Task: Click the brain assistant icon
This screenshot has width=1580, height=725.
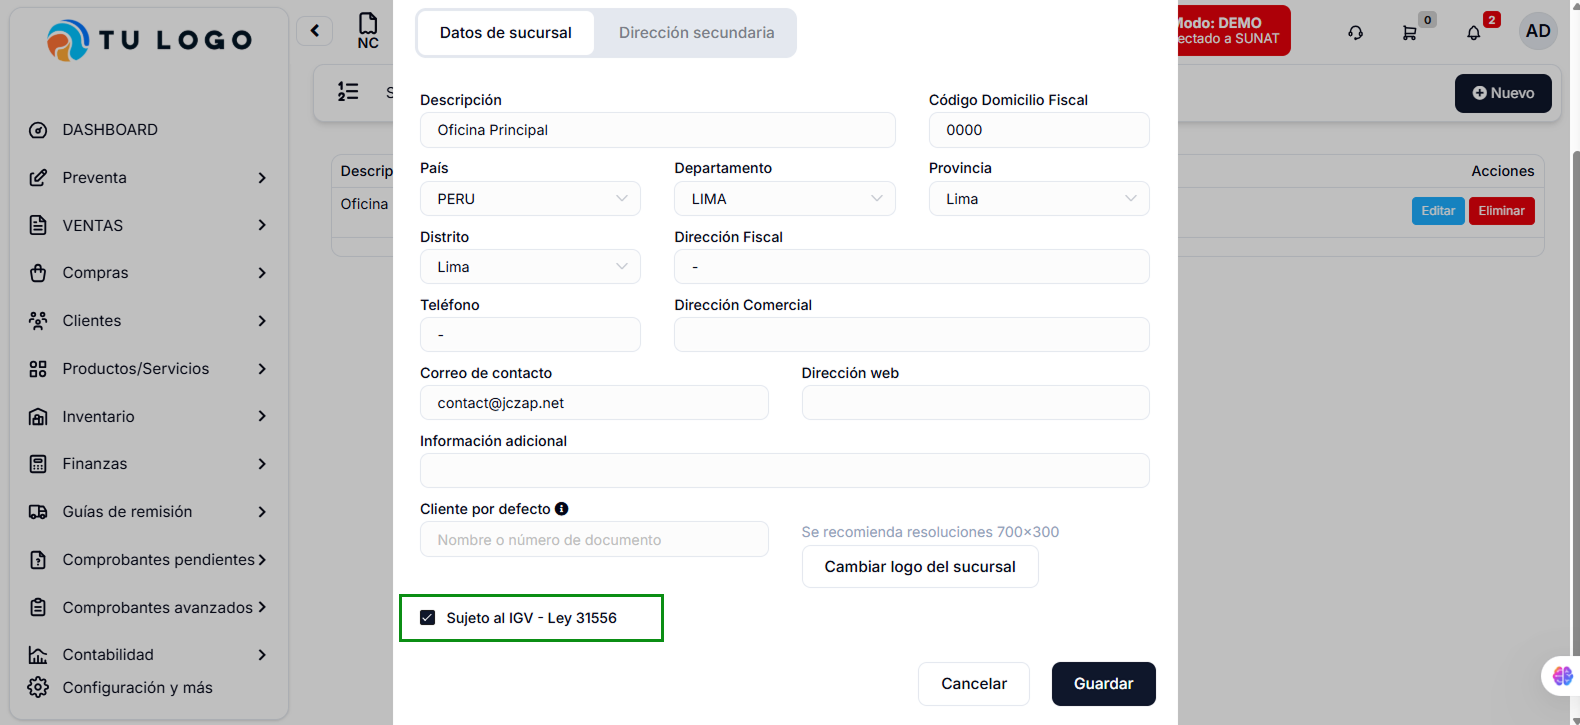Action: click(x=1561, y=676)
